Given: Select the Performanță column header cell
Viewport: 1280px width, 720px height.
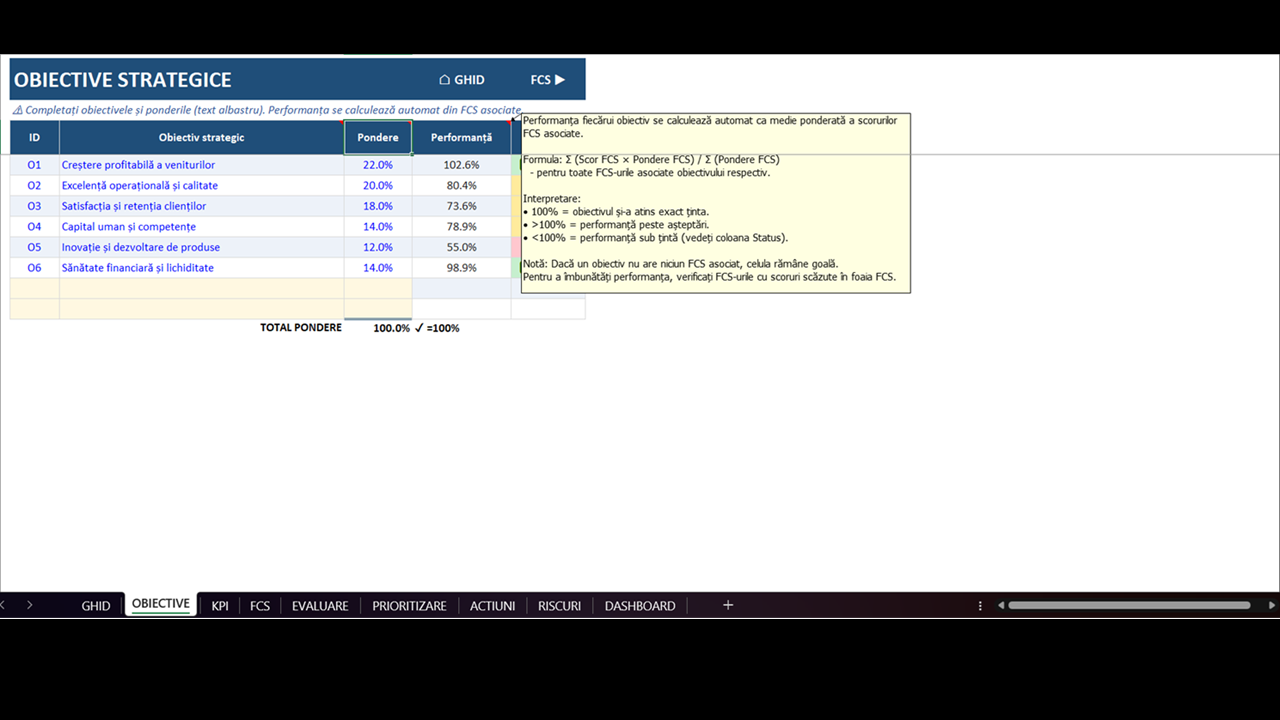Looking at the screenshot, I should tap(462, 137).
